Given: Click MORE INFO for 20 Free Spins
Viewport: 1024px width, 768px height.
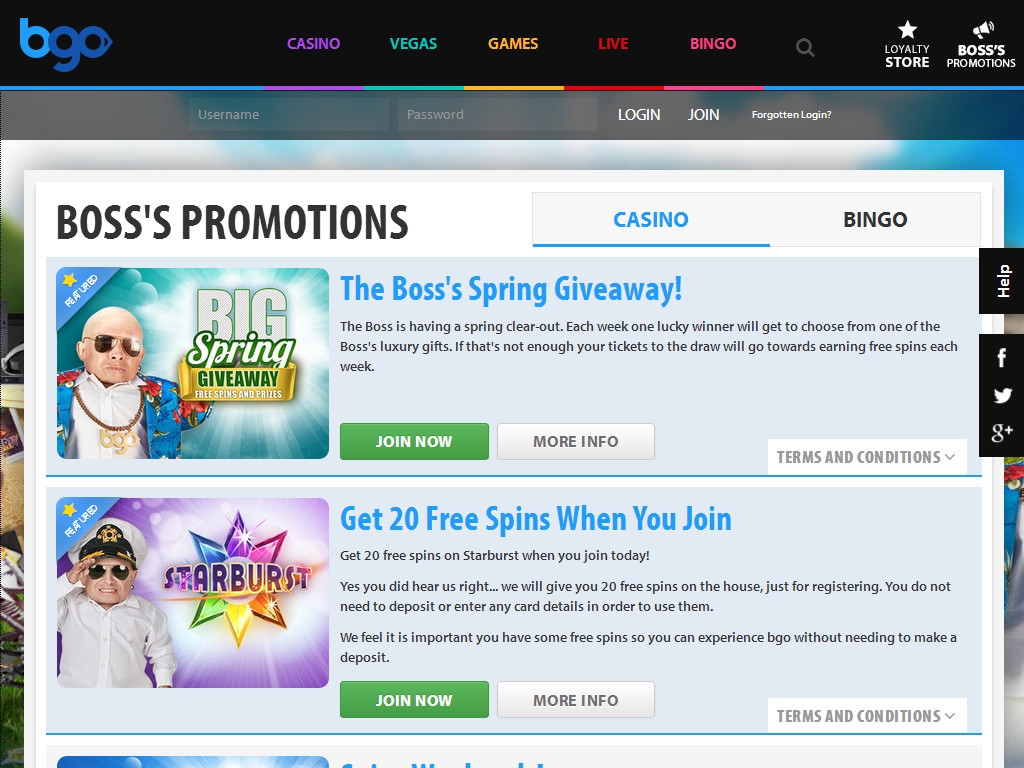Looking at the screenshot, I should tap(575, 700).
